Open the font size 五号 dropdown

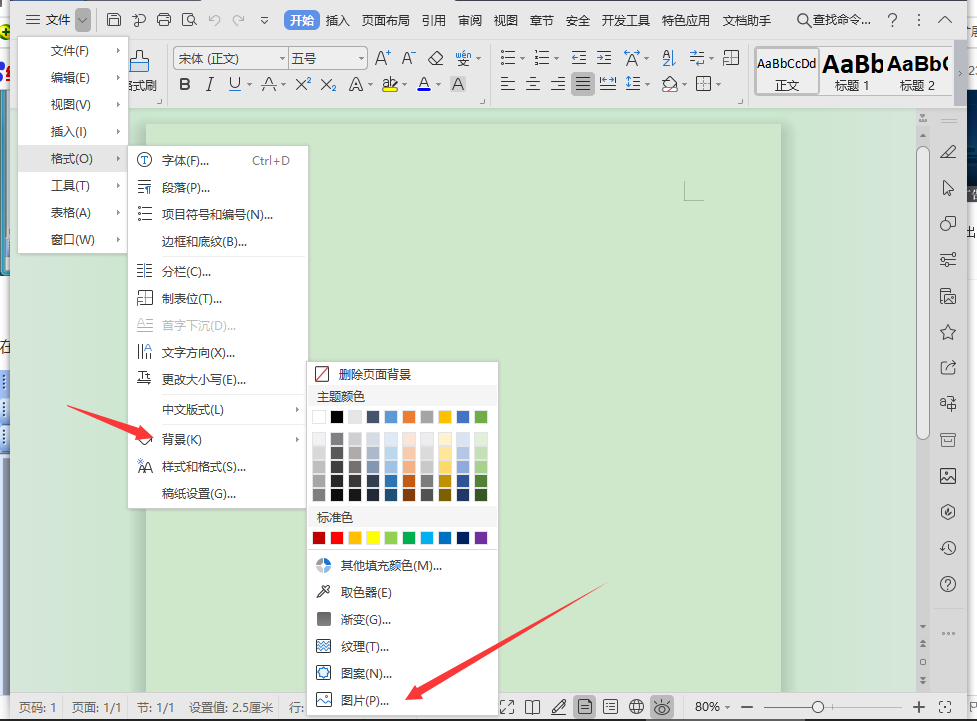coord(360,59)
